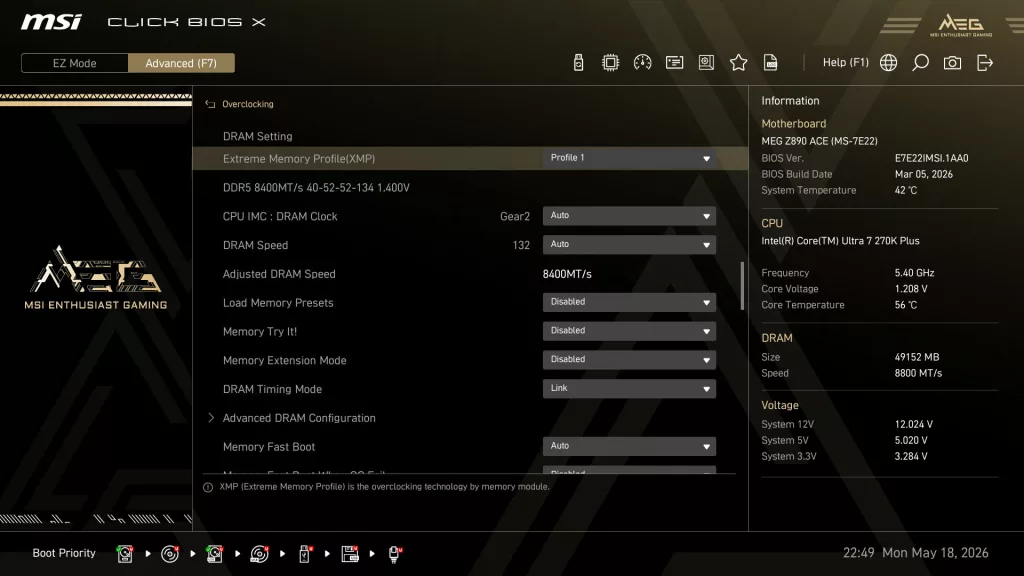Click the 8800 MT/s DRAM speed value
1024x576 pixels.
(918, 374)
